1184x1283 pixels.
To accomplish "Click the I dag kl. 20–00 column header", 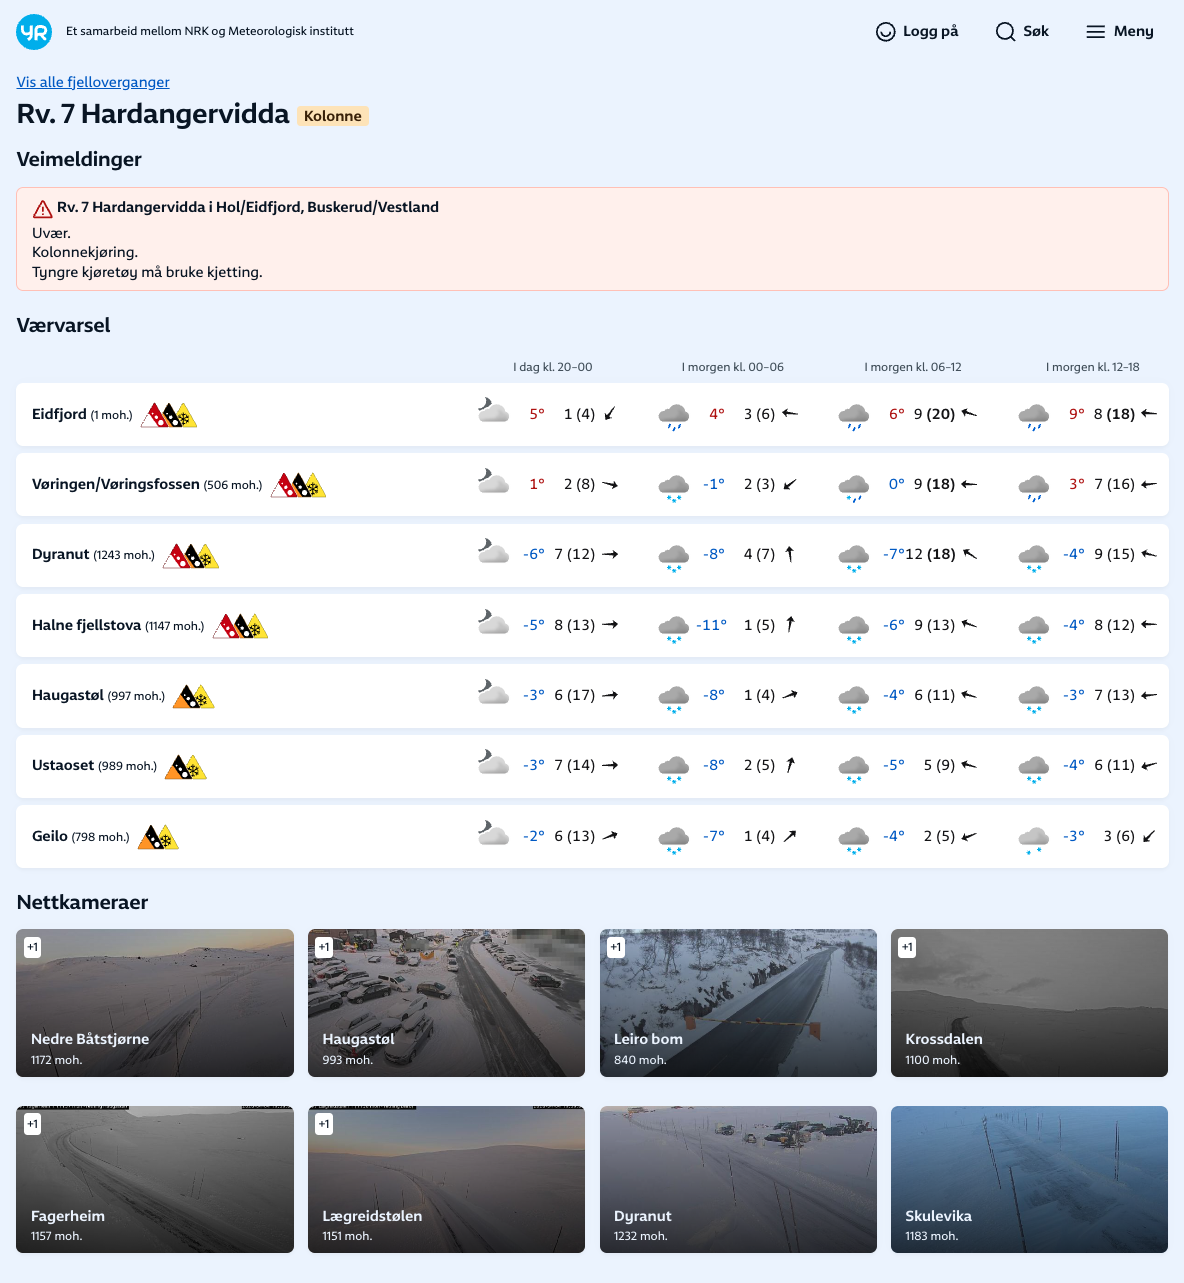I will (x=553, y=367).
